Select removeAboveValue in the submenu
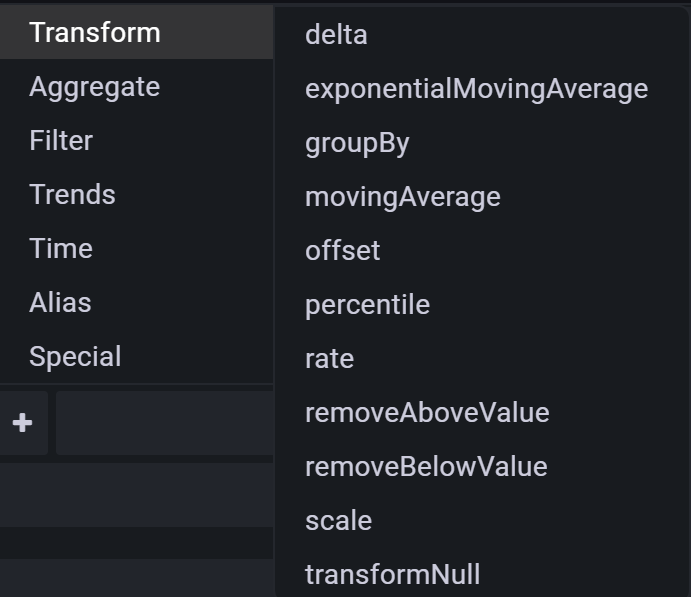The image size is (691, 597). 427,412
